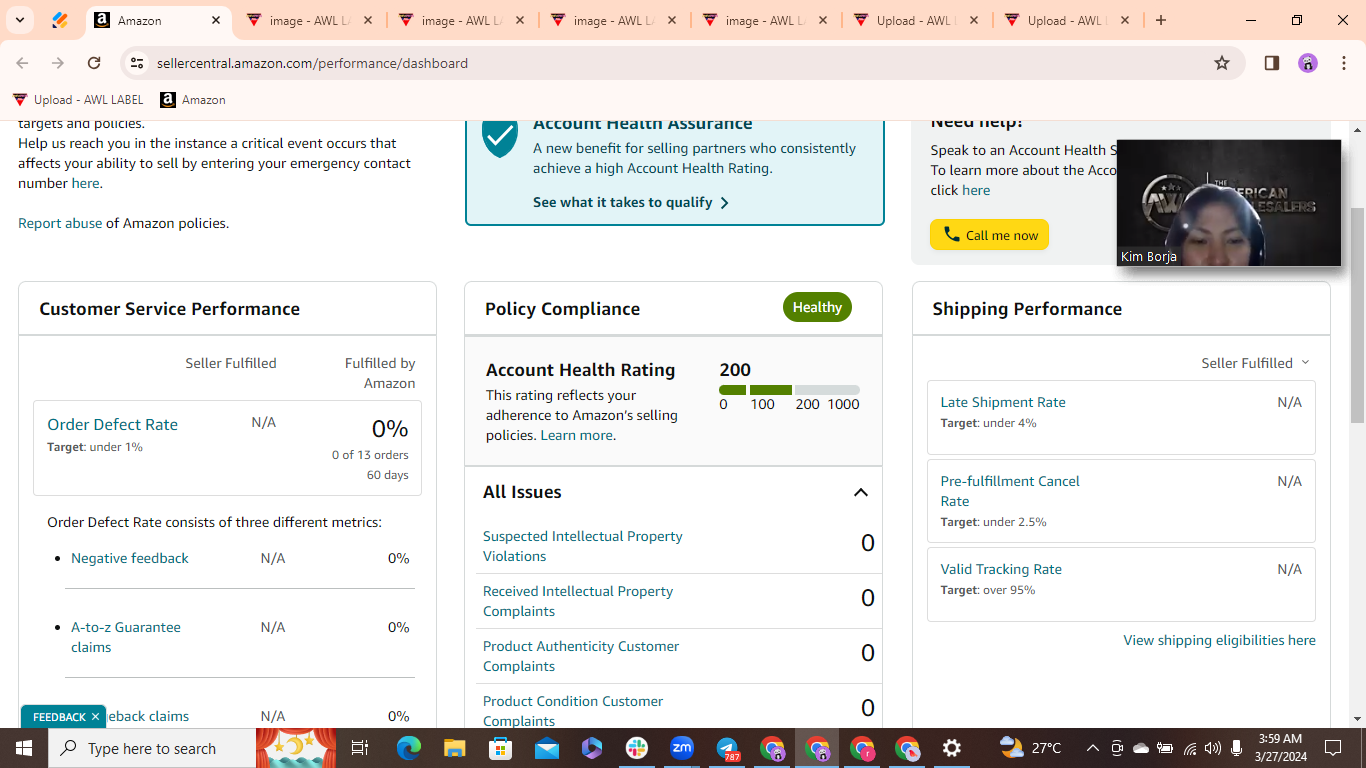Open the Amazon bookmark in bookmarks bar
This screenshot has width=1366, height=768.
tap(193, 100)
